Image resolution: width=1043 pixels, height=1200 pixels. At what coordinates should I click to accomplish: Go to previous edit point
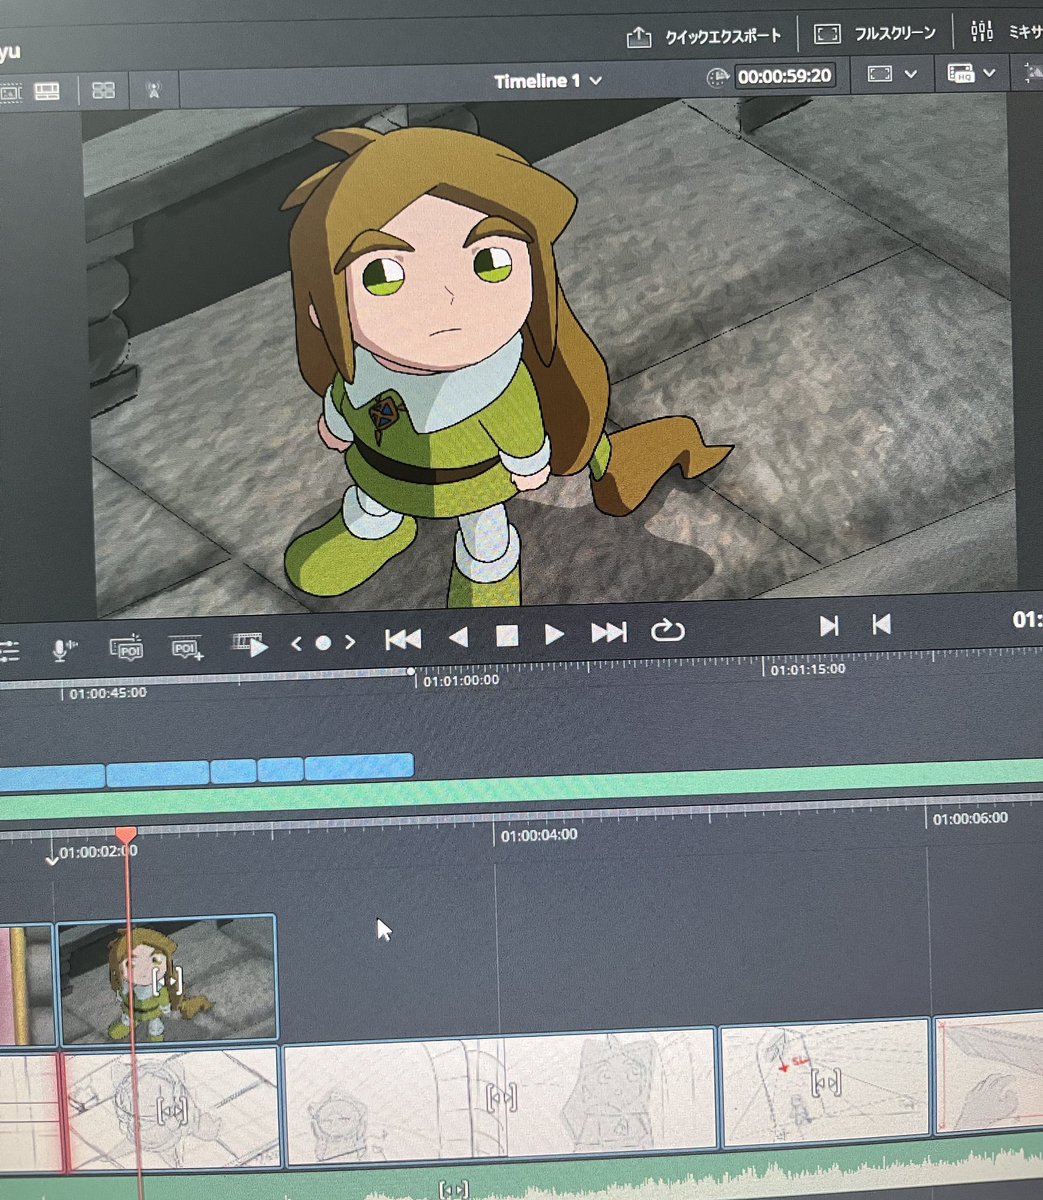coord(881,624)
